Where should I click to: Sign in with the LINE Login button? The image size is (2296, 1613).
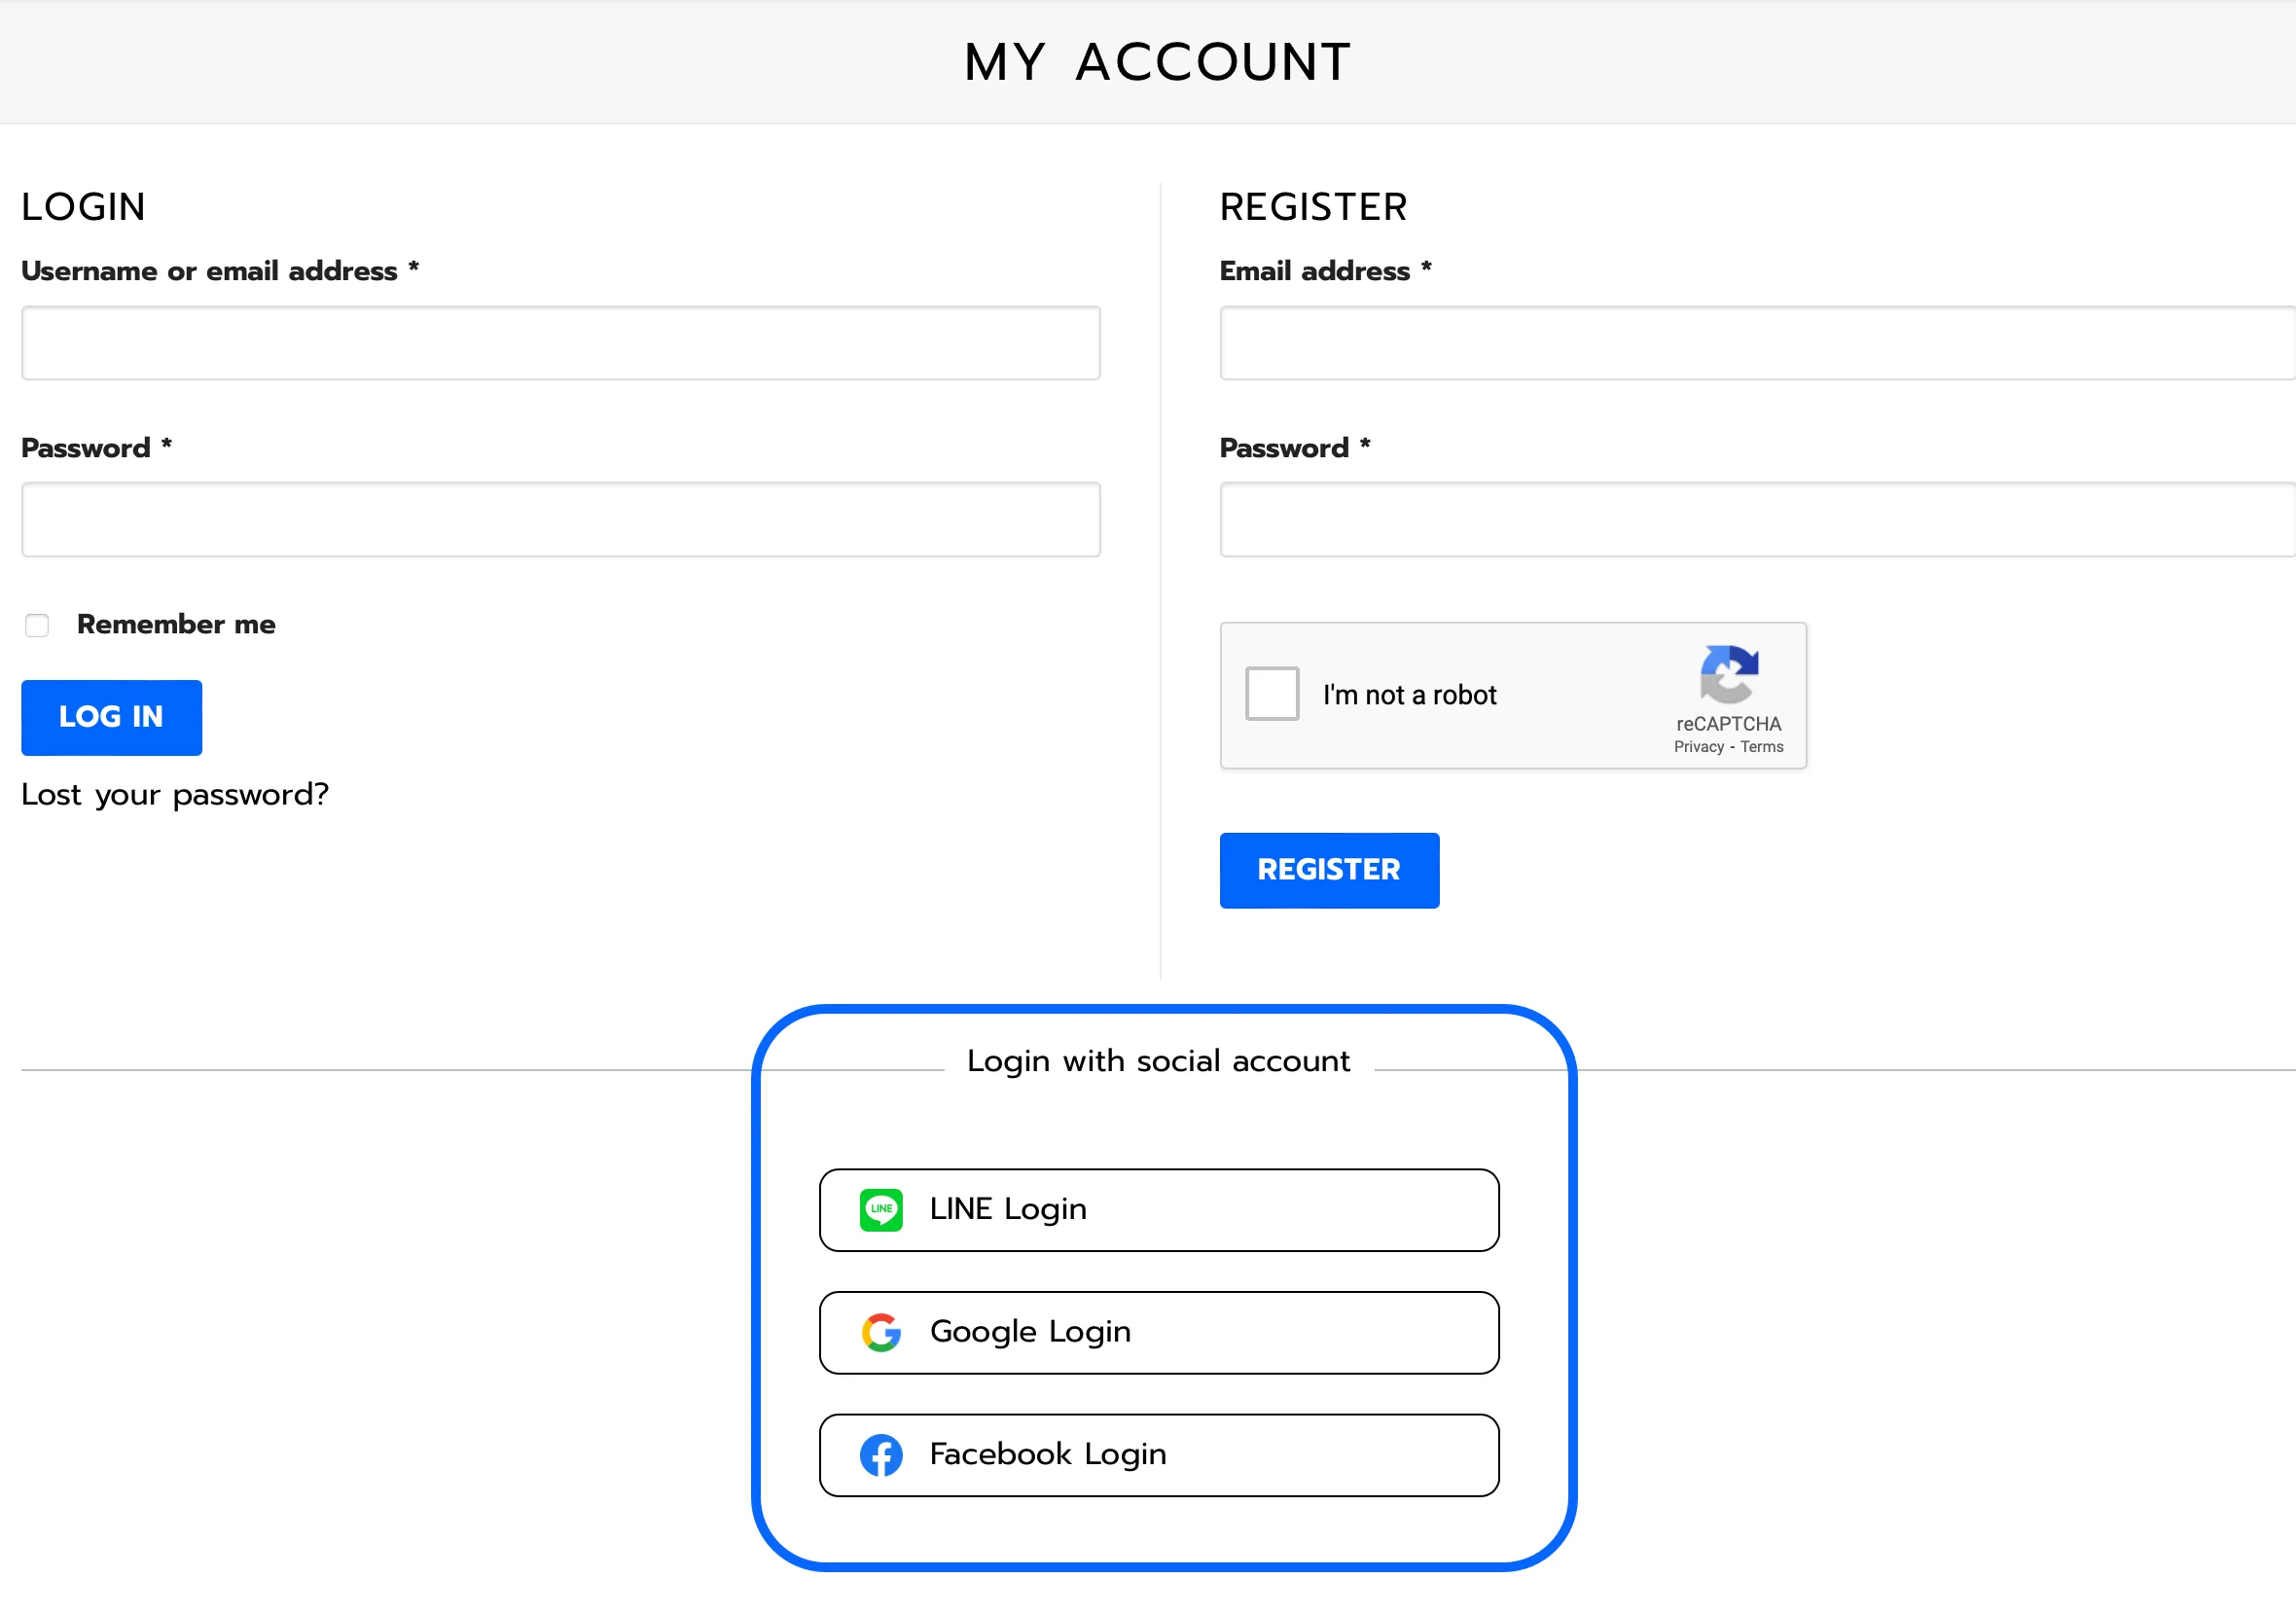[1158, 1210]
